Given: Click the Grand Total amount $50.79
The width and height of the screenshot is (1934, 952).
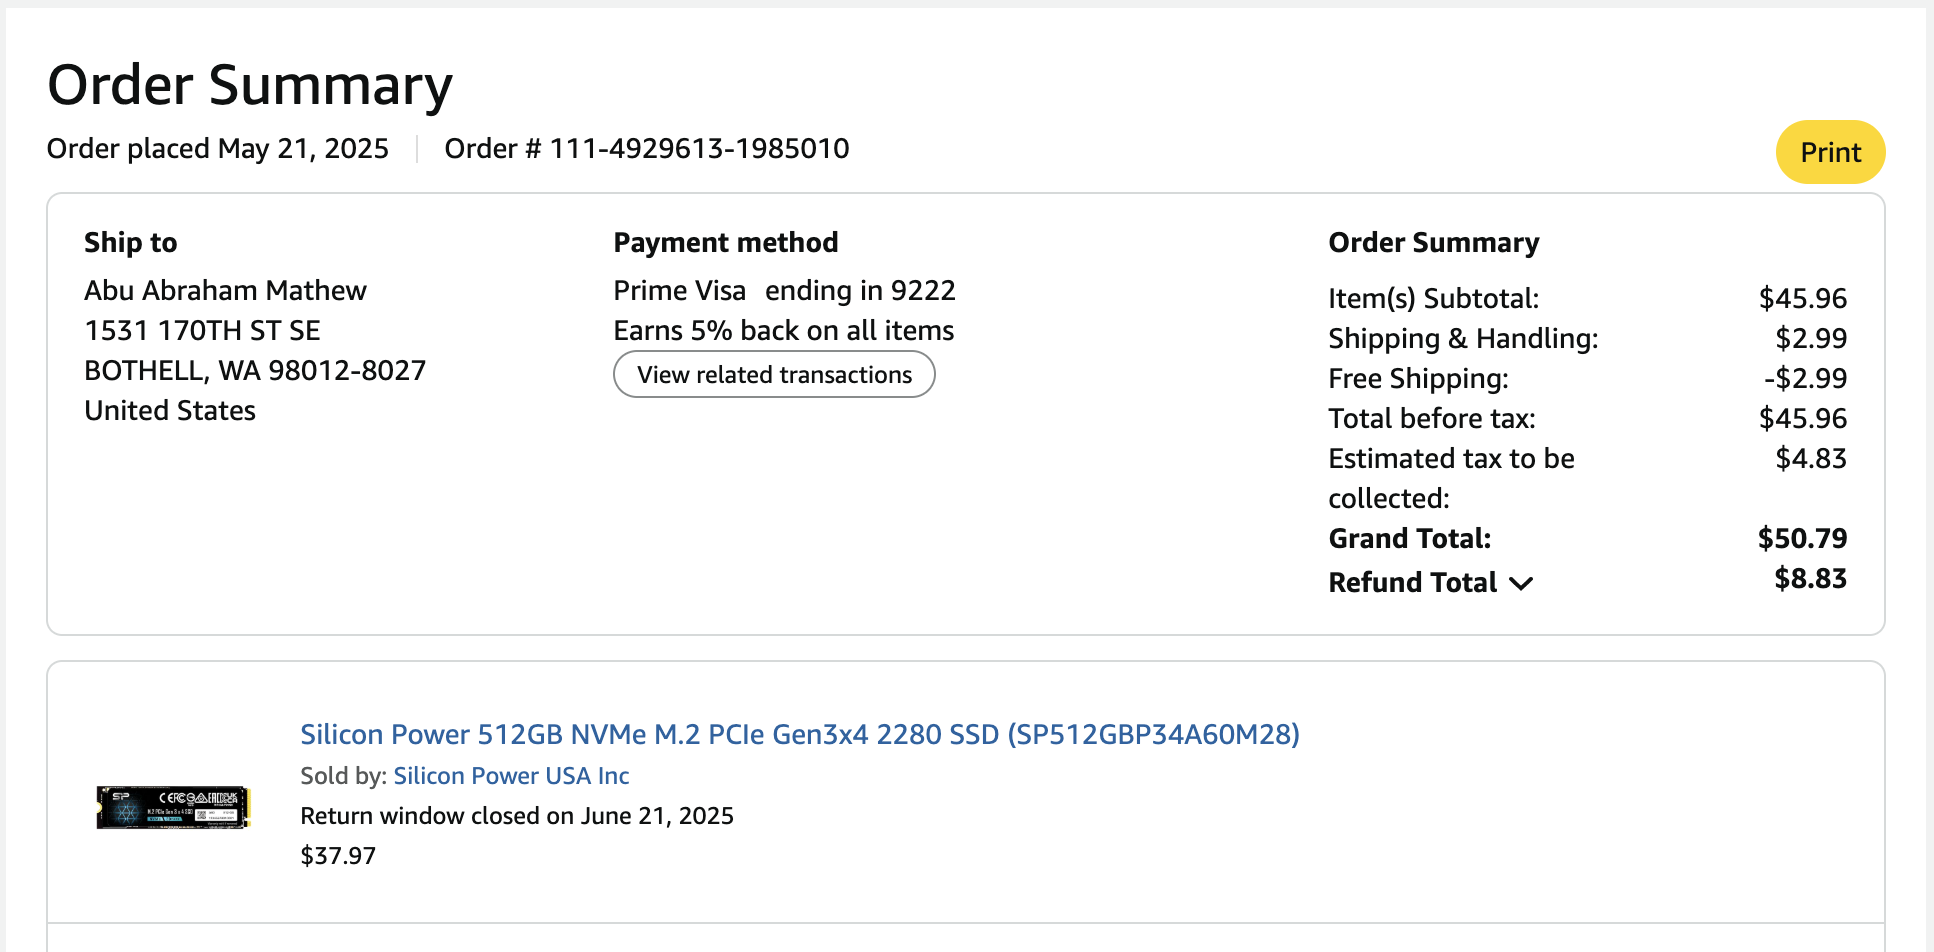Looking at the screenshot, I should pos(1802,538).
